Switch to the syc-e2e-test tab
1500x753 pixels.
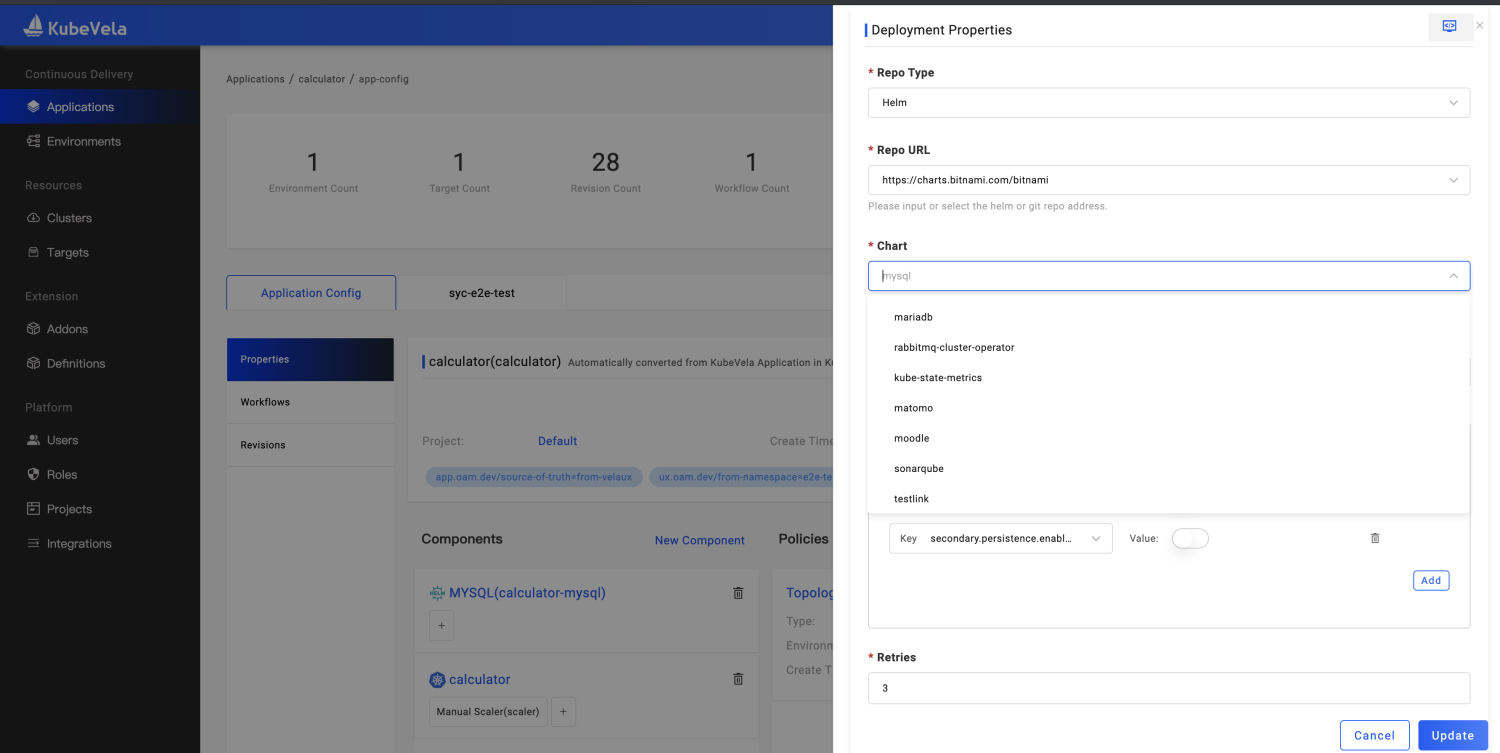pyautogui.click(x=481, y=293)
